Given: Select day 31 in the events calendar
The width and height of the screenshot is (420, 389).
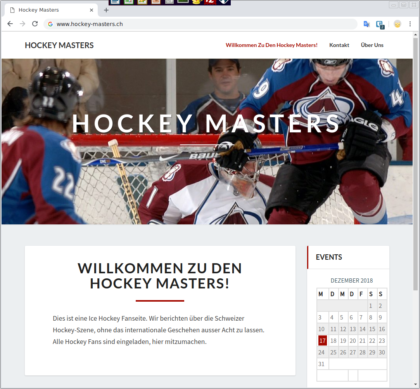Looking at the screenshot, I should [321, 364].
